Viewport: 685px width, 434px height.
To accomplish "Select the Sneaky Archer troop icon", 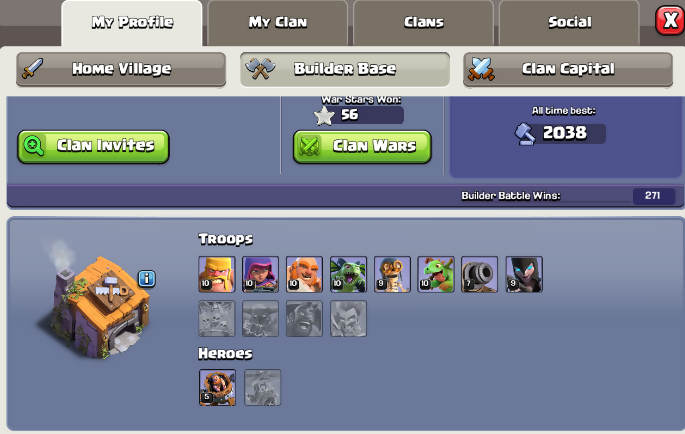I will [x=260, y=274].
